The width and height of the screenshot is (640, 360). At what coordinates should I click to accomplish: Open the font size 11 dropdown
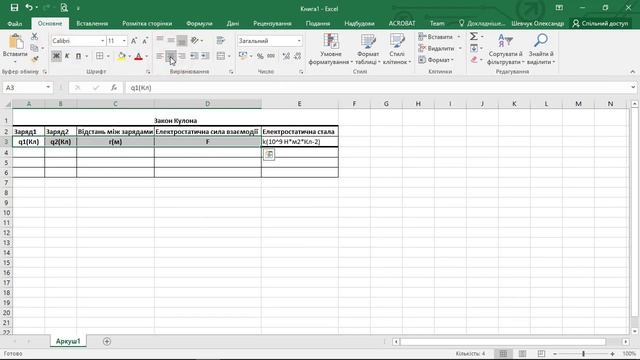(124, 41)
